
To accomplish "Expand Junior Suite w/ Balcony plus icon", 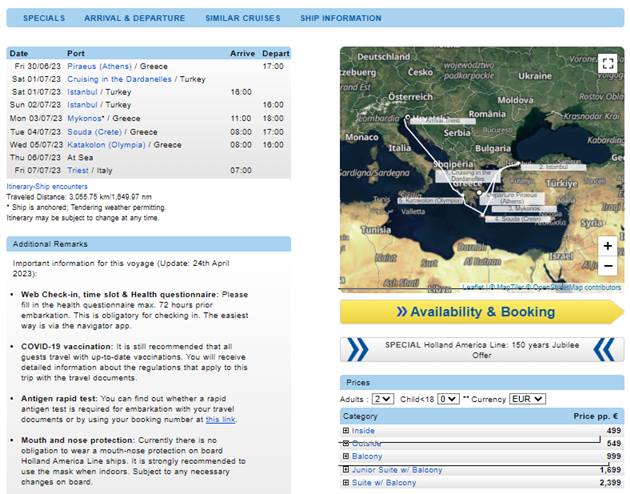I will pos(346,470).
